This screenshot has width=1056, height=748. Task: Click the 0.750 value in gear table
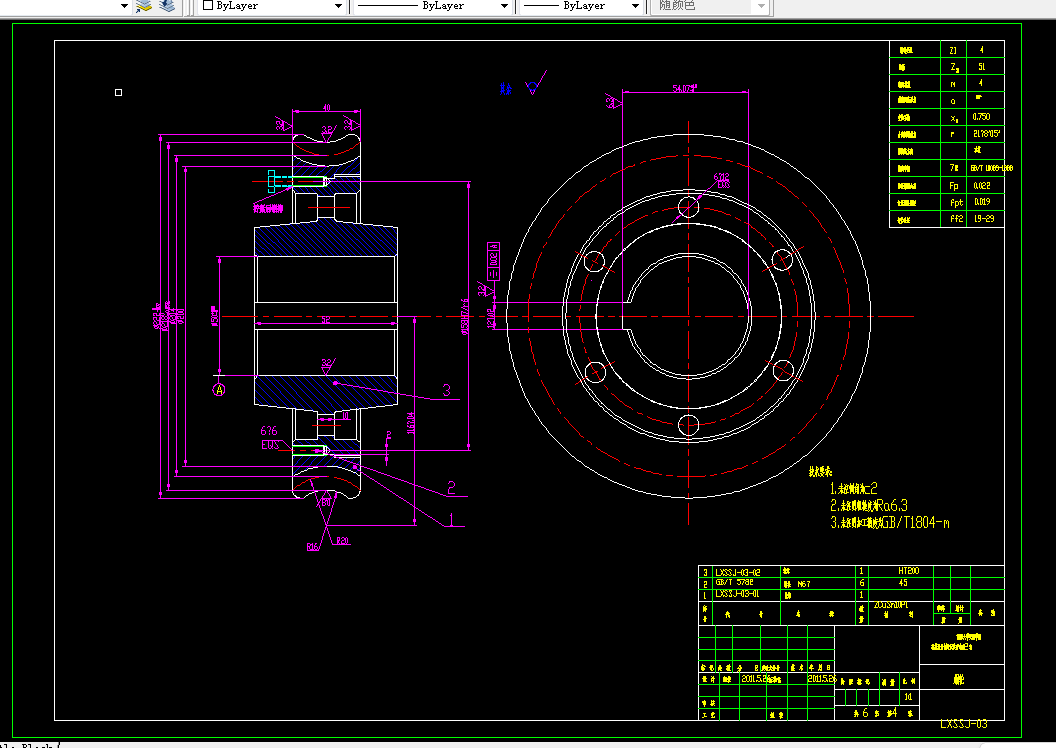click(981, 117)
